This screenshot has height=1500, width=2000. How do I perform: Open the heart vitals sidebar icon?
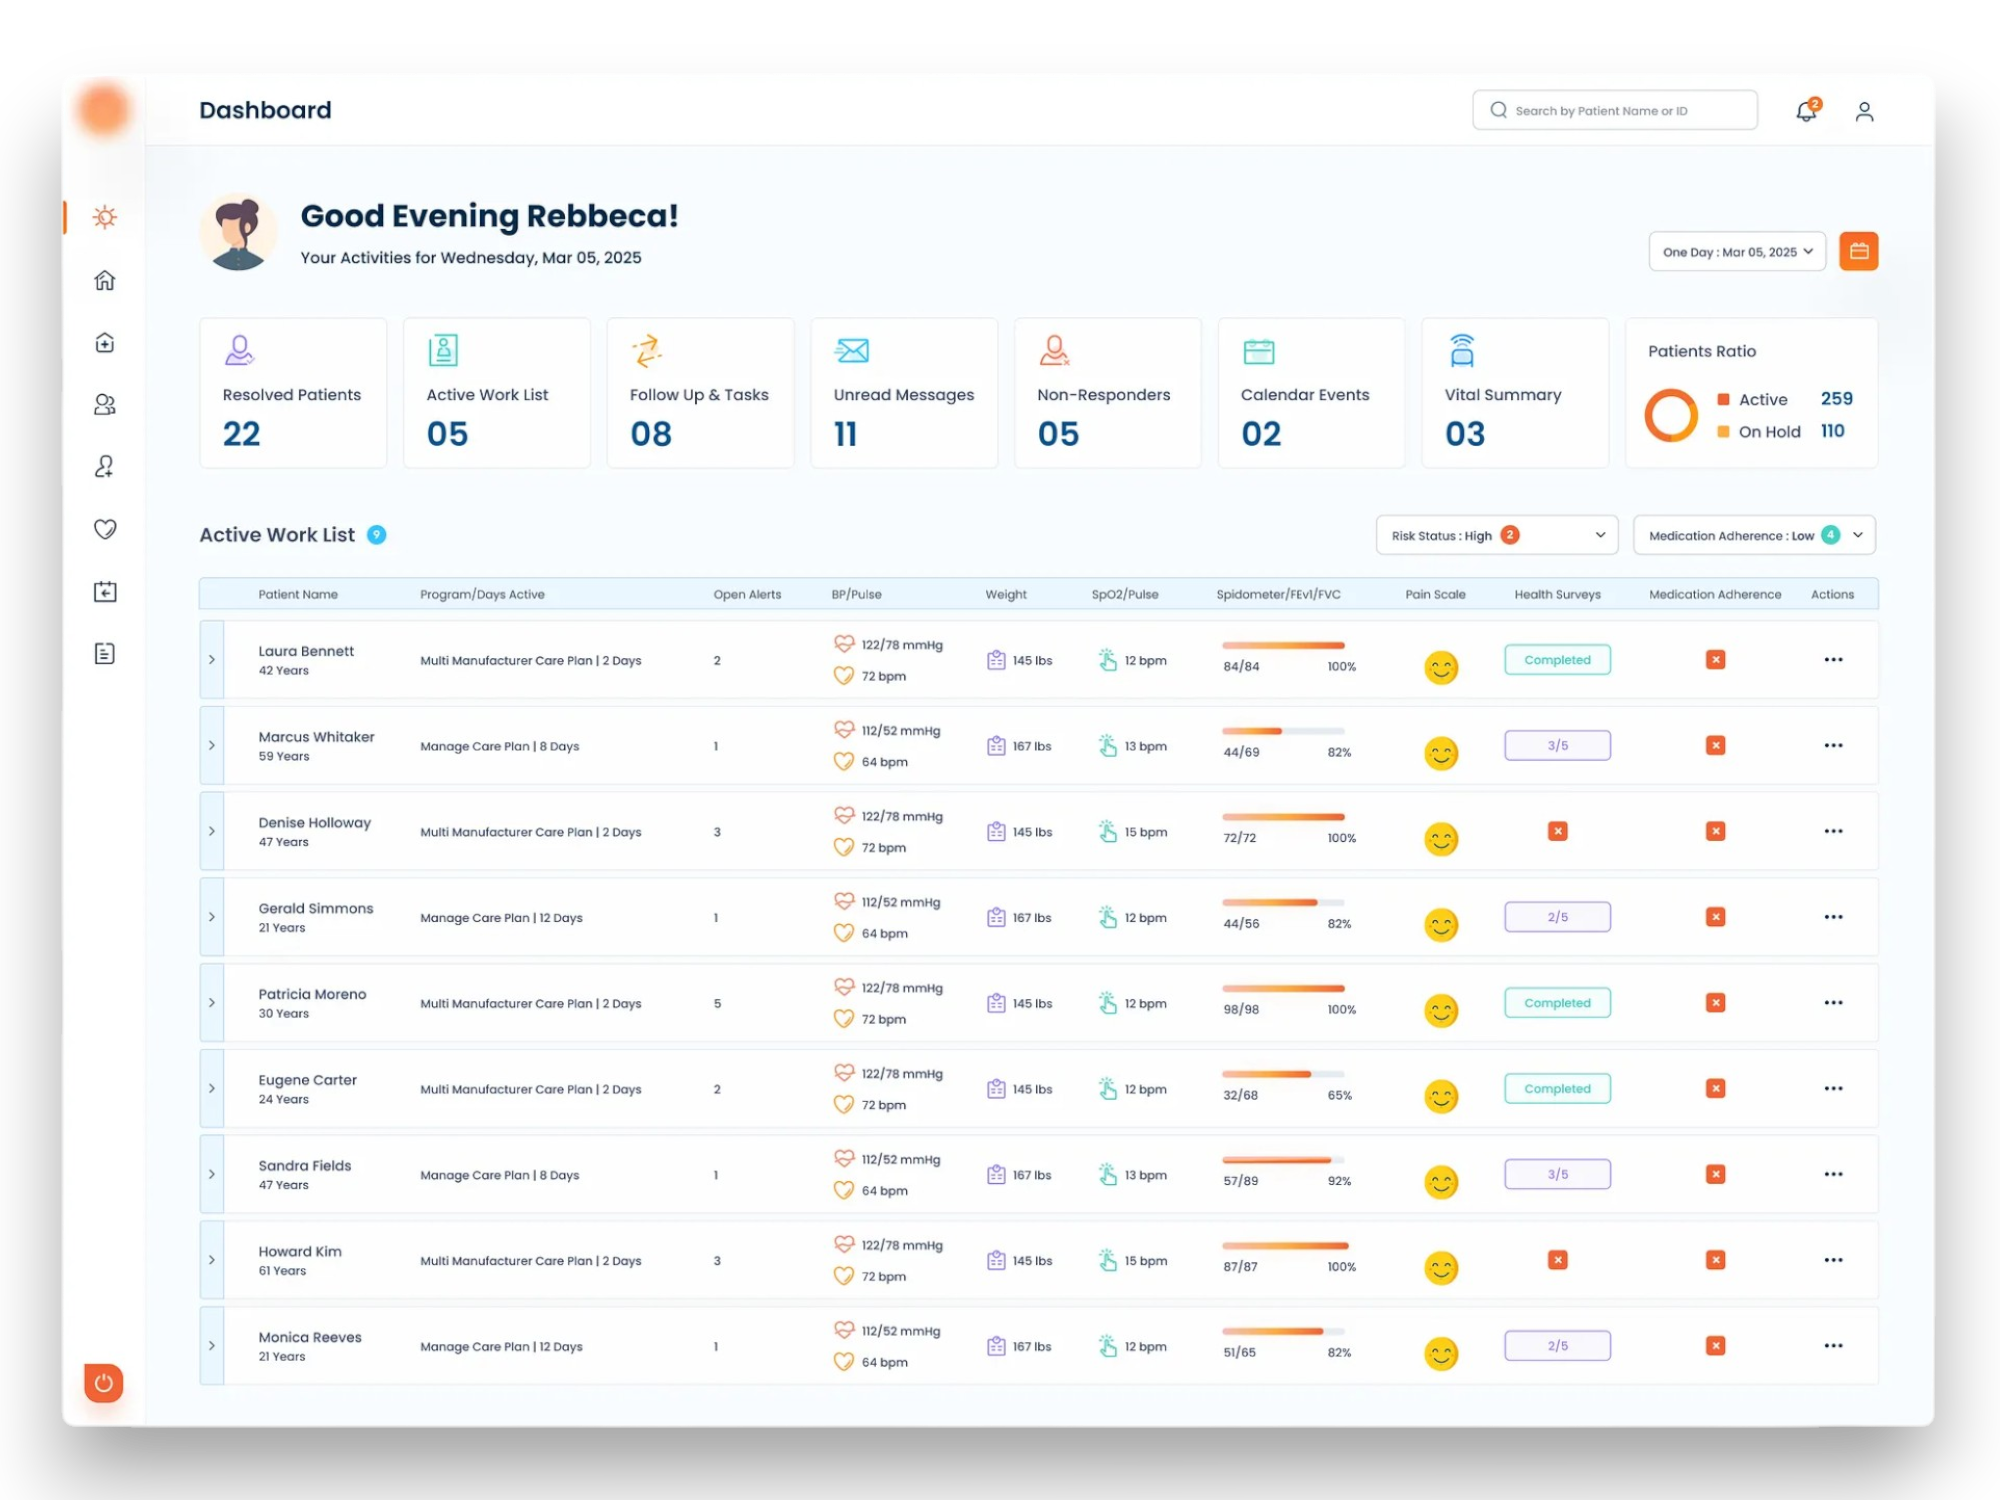pyautogui.click(x=105, y=529)
